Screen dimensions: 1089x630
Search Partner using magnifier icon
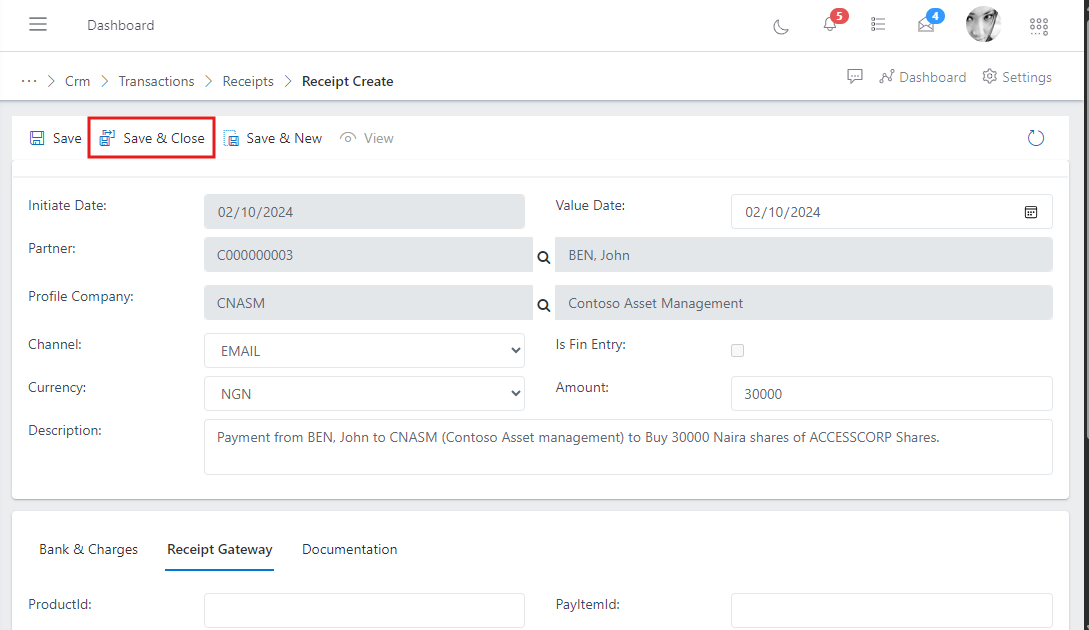[x=543, y=257]
